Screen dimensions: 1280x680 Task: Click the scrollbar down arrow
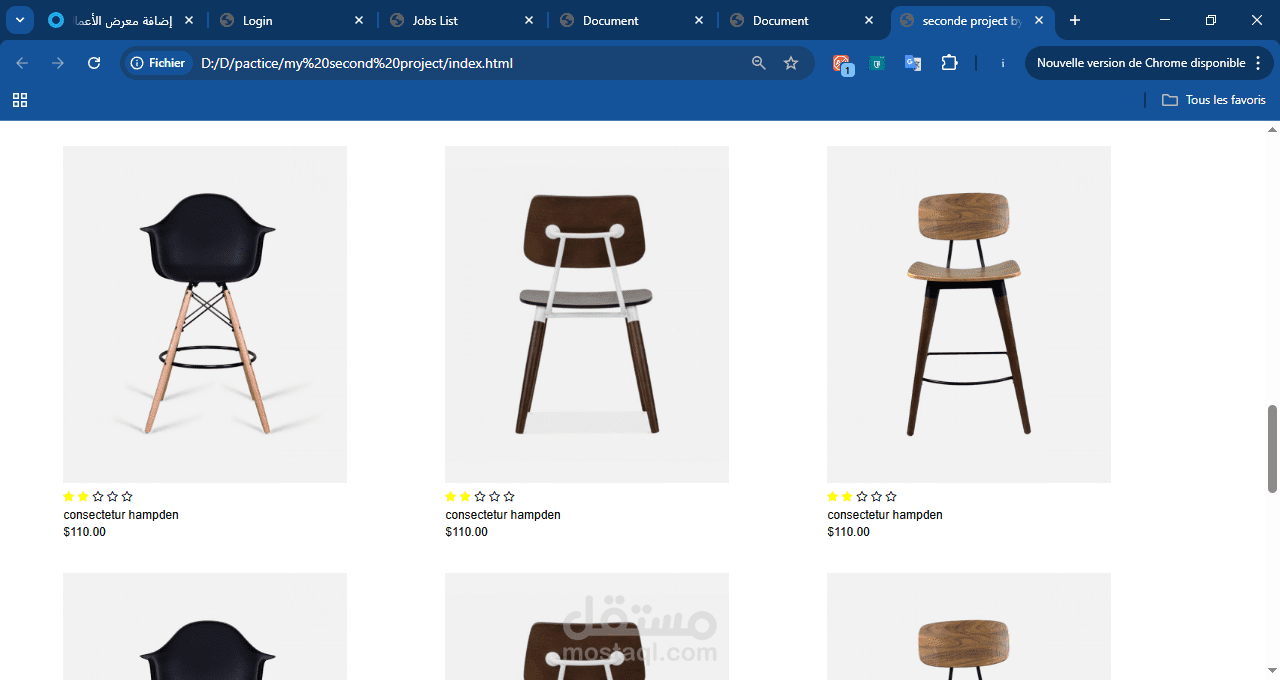pyautogui.click(x=1273, y=671)
